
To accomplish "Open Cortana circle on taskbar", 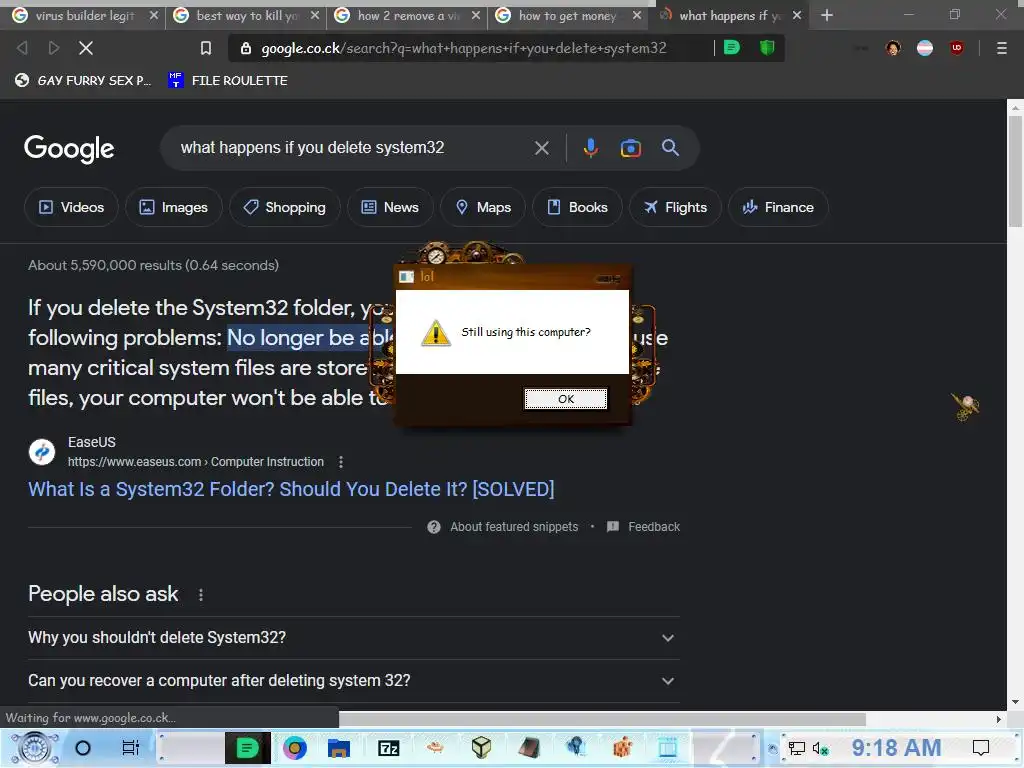I will click(83, 748).
